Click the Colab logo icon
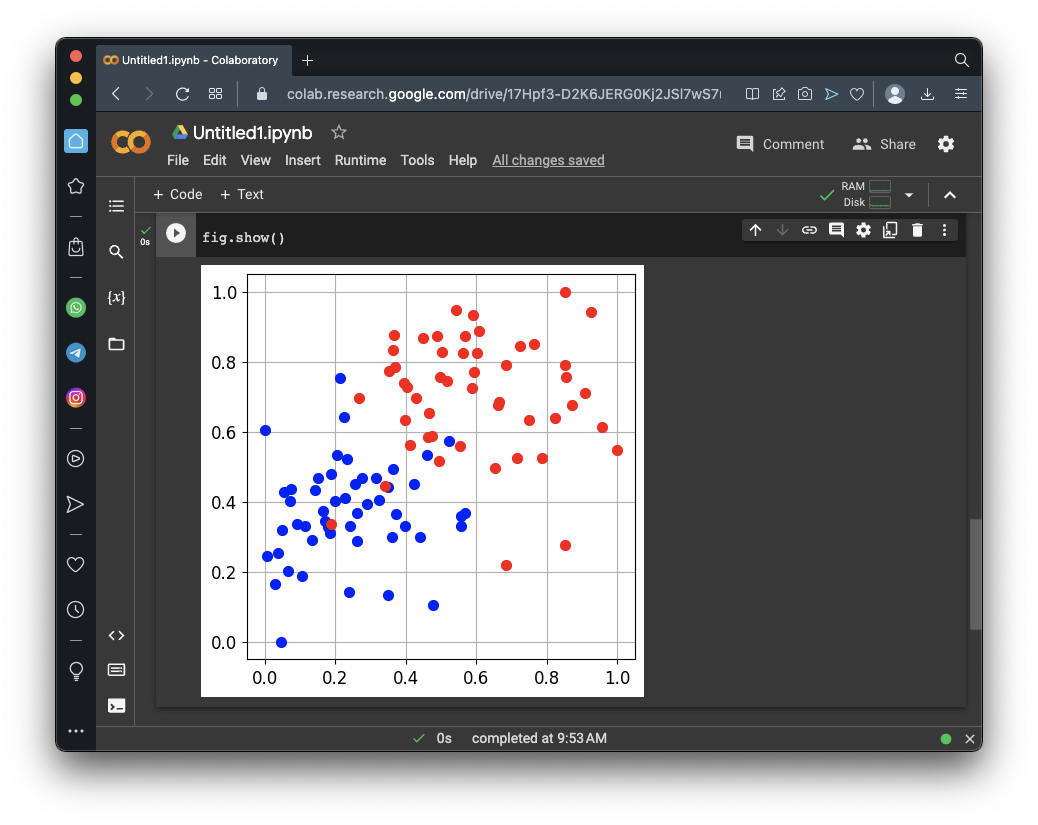 (131, 142)
